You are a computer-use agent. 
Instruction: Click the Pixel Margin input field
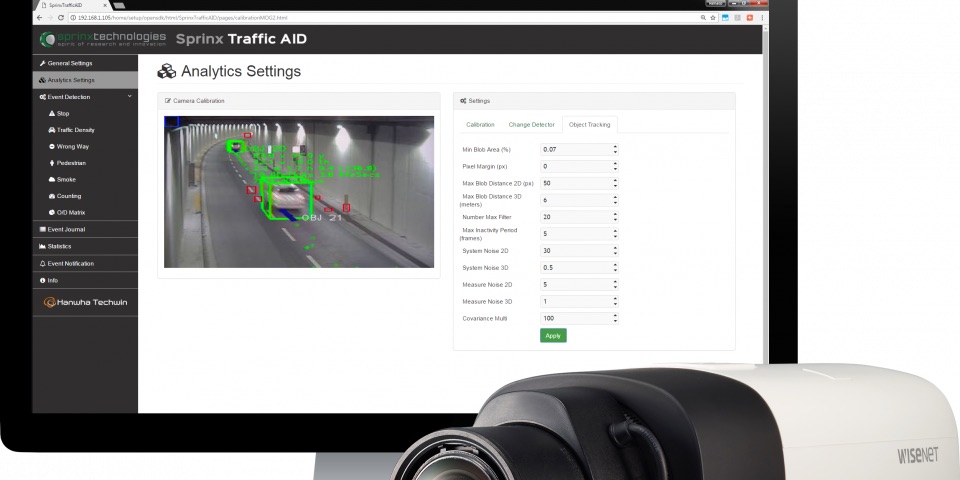coord(579,167)
